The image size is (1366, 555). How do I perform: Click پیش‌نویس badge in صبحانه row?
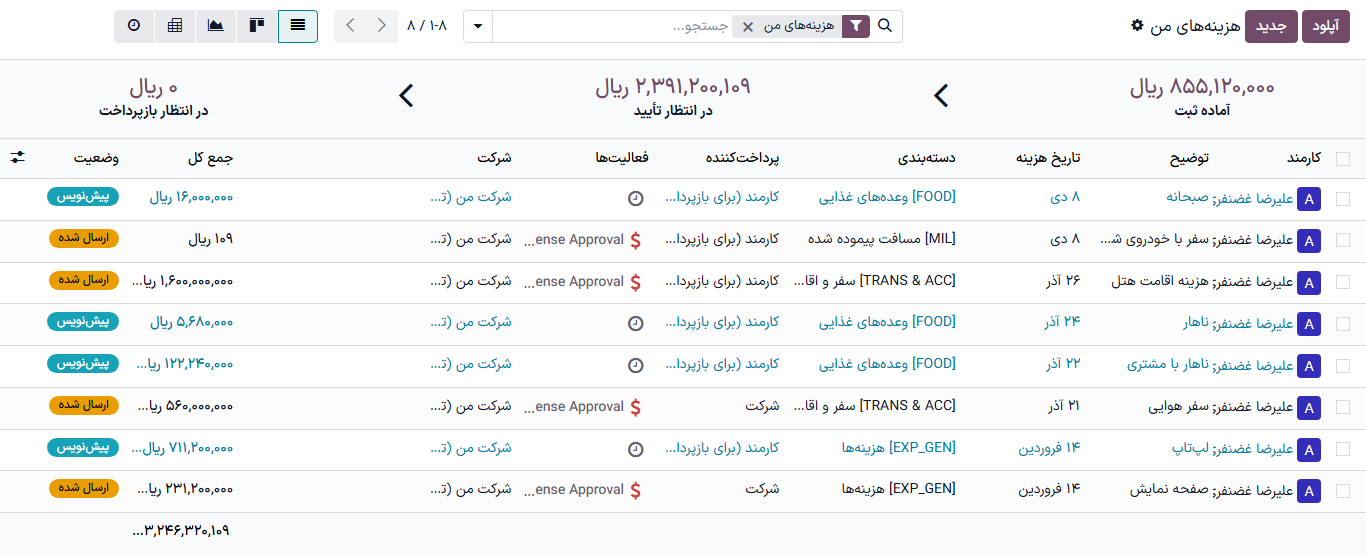83,197
